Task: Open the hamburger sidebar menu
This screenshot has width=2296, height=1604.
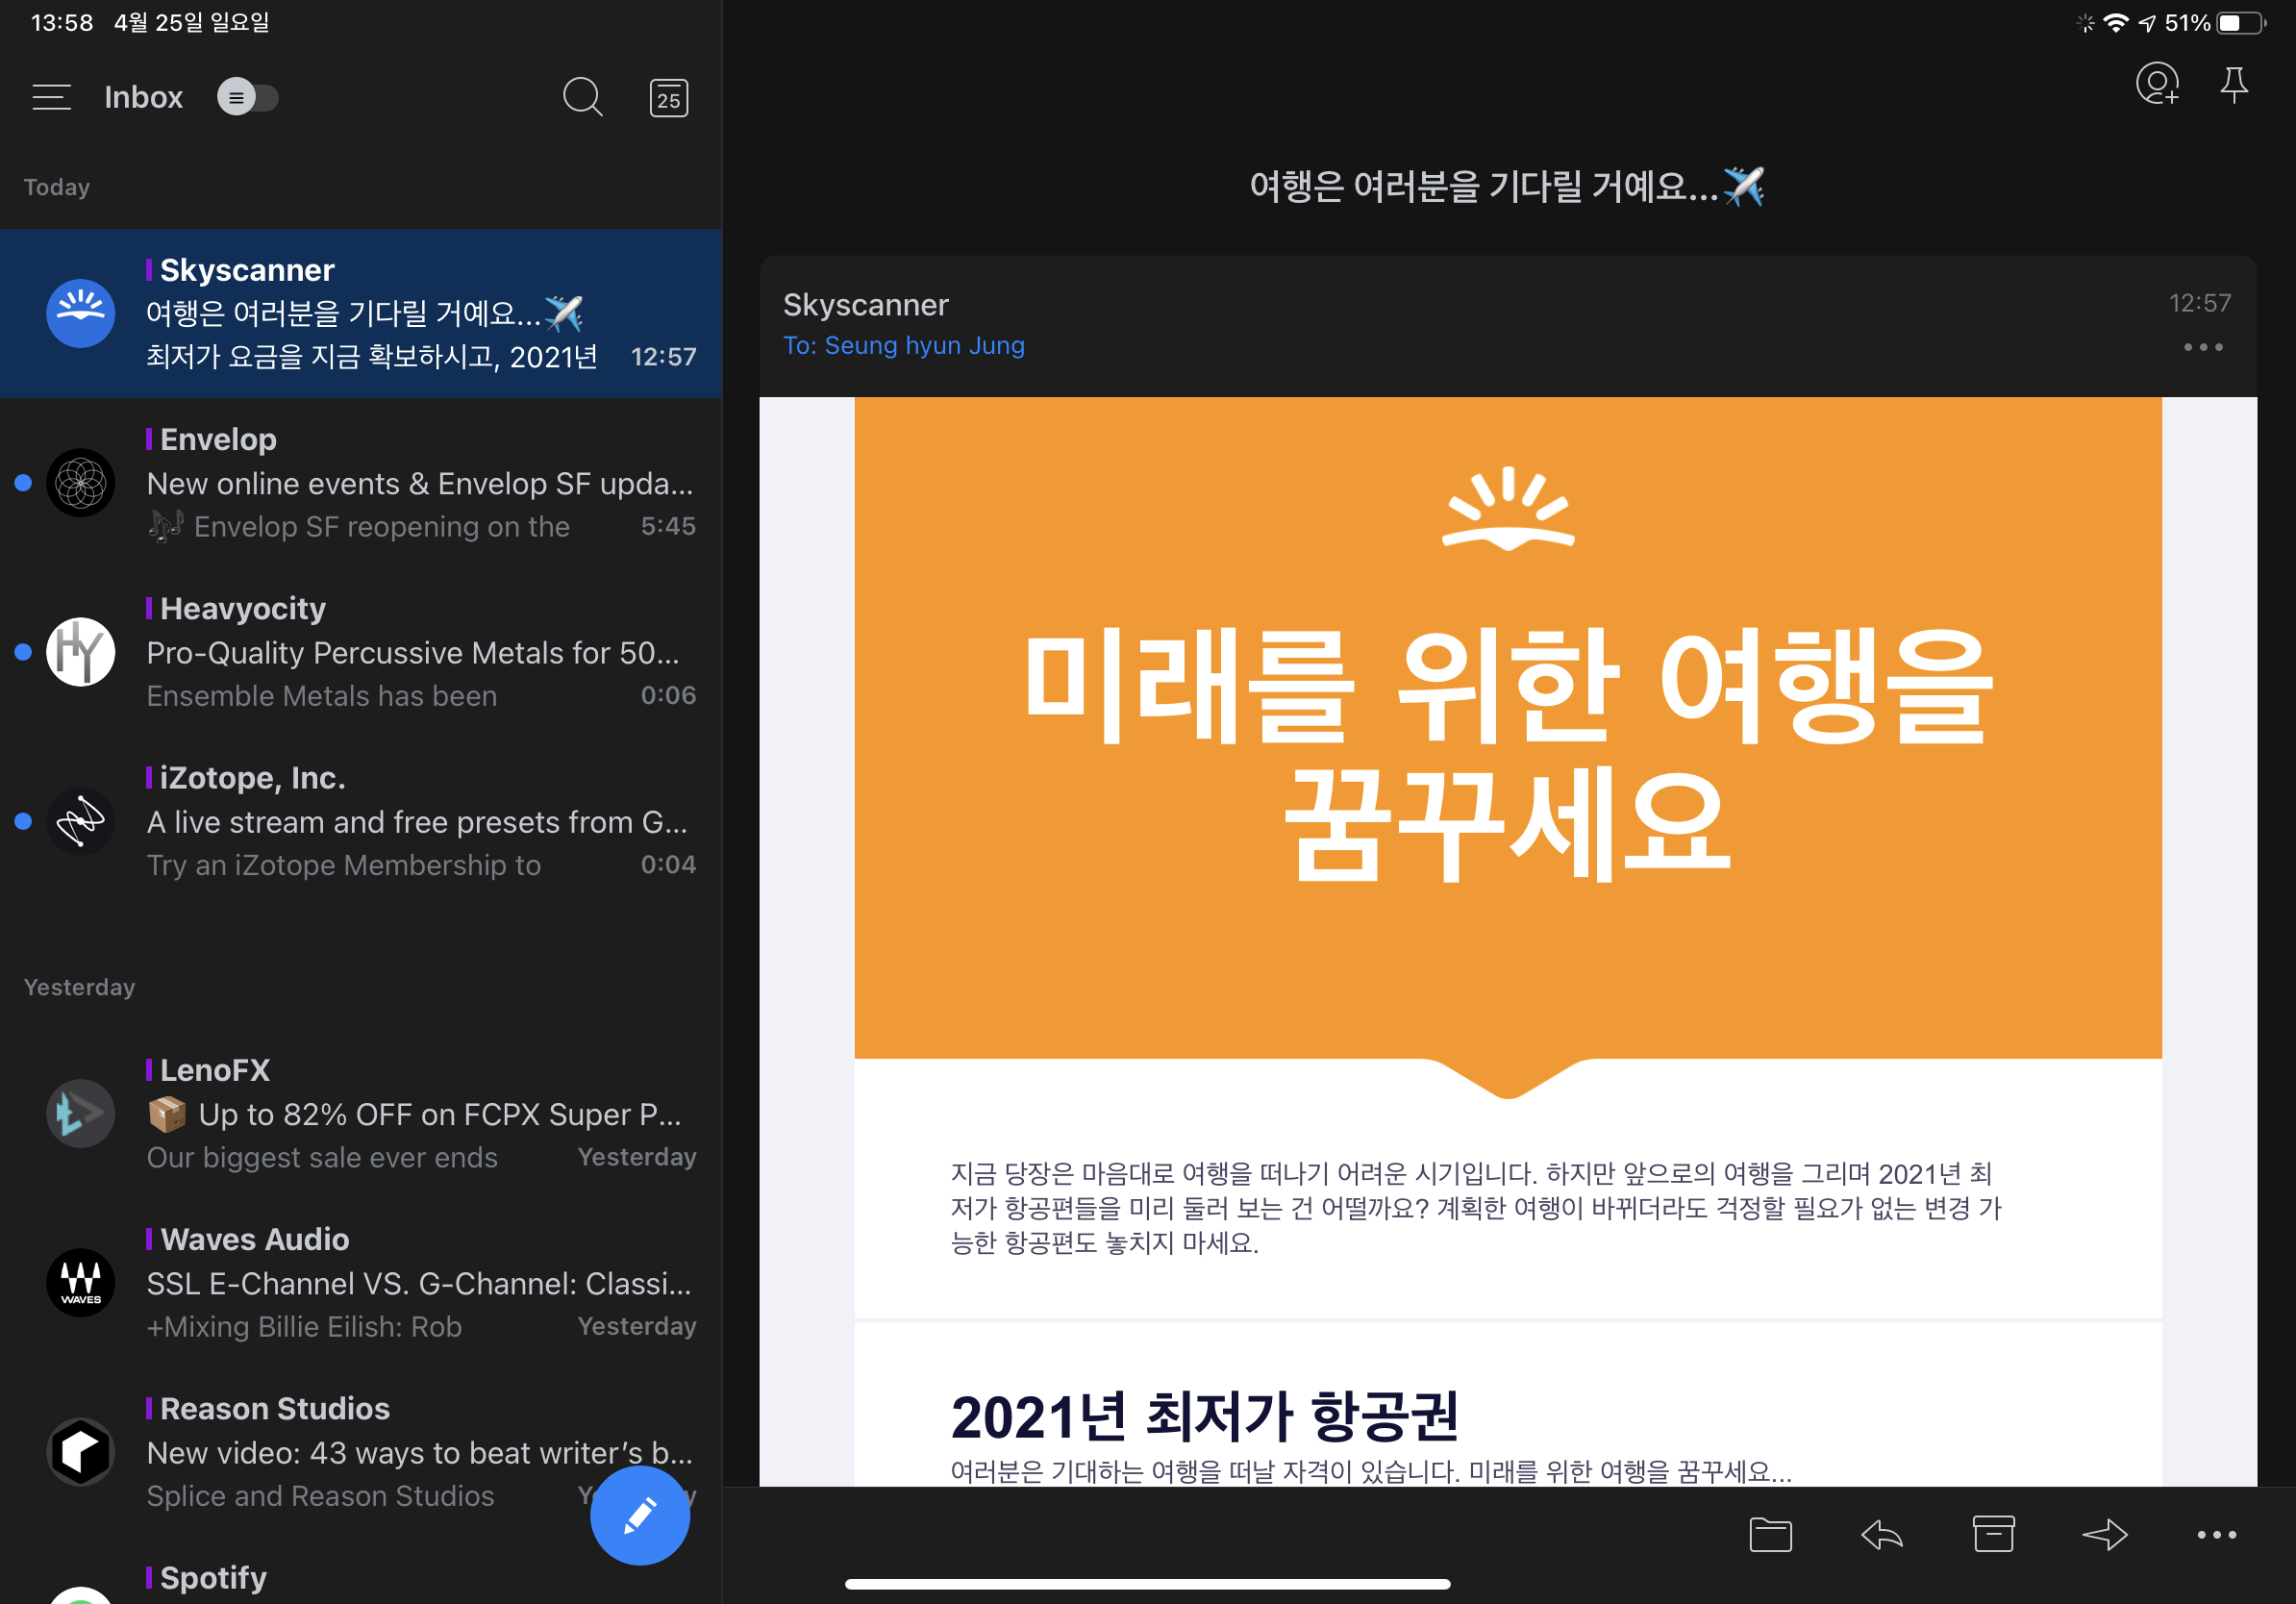Action: (52, 97)
